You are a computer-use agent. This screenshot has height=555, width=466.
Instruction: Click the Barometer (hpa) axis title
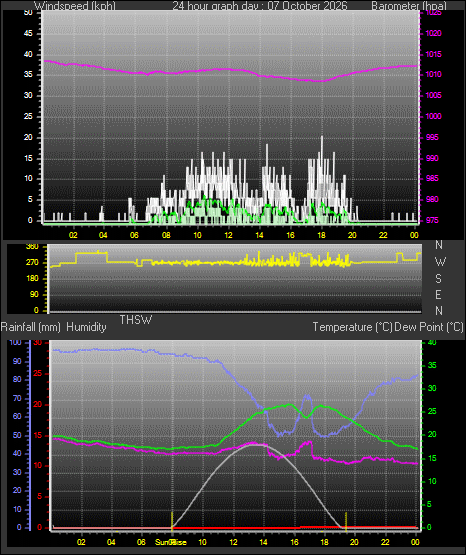pyautogui.click(x=409, y=6)
